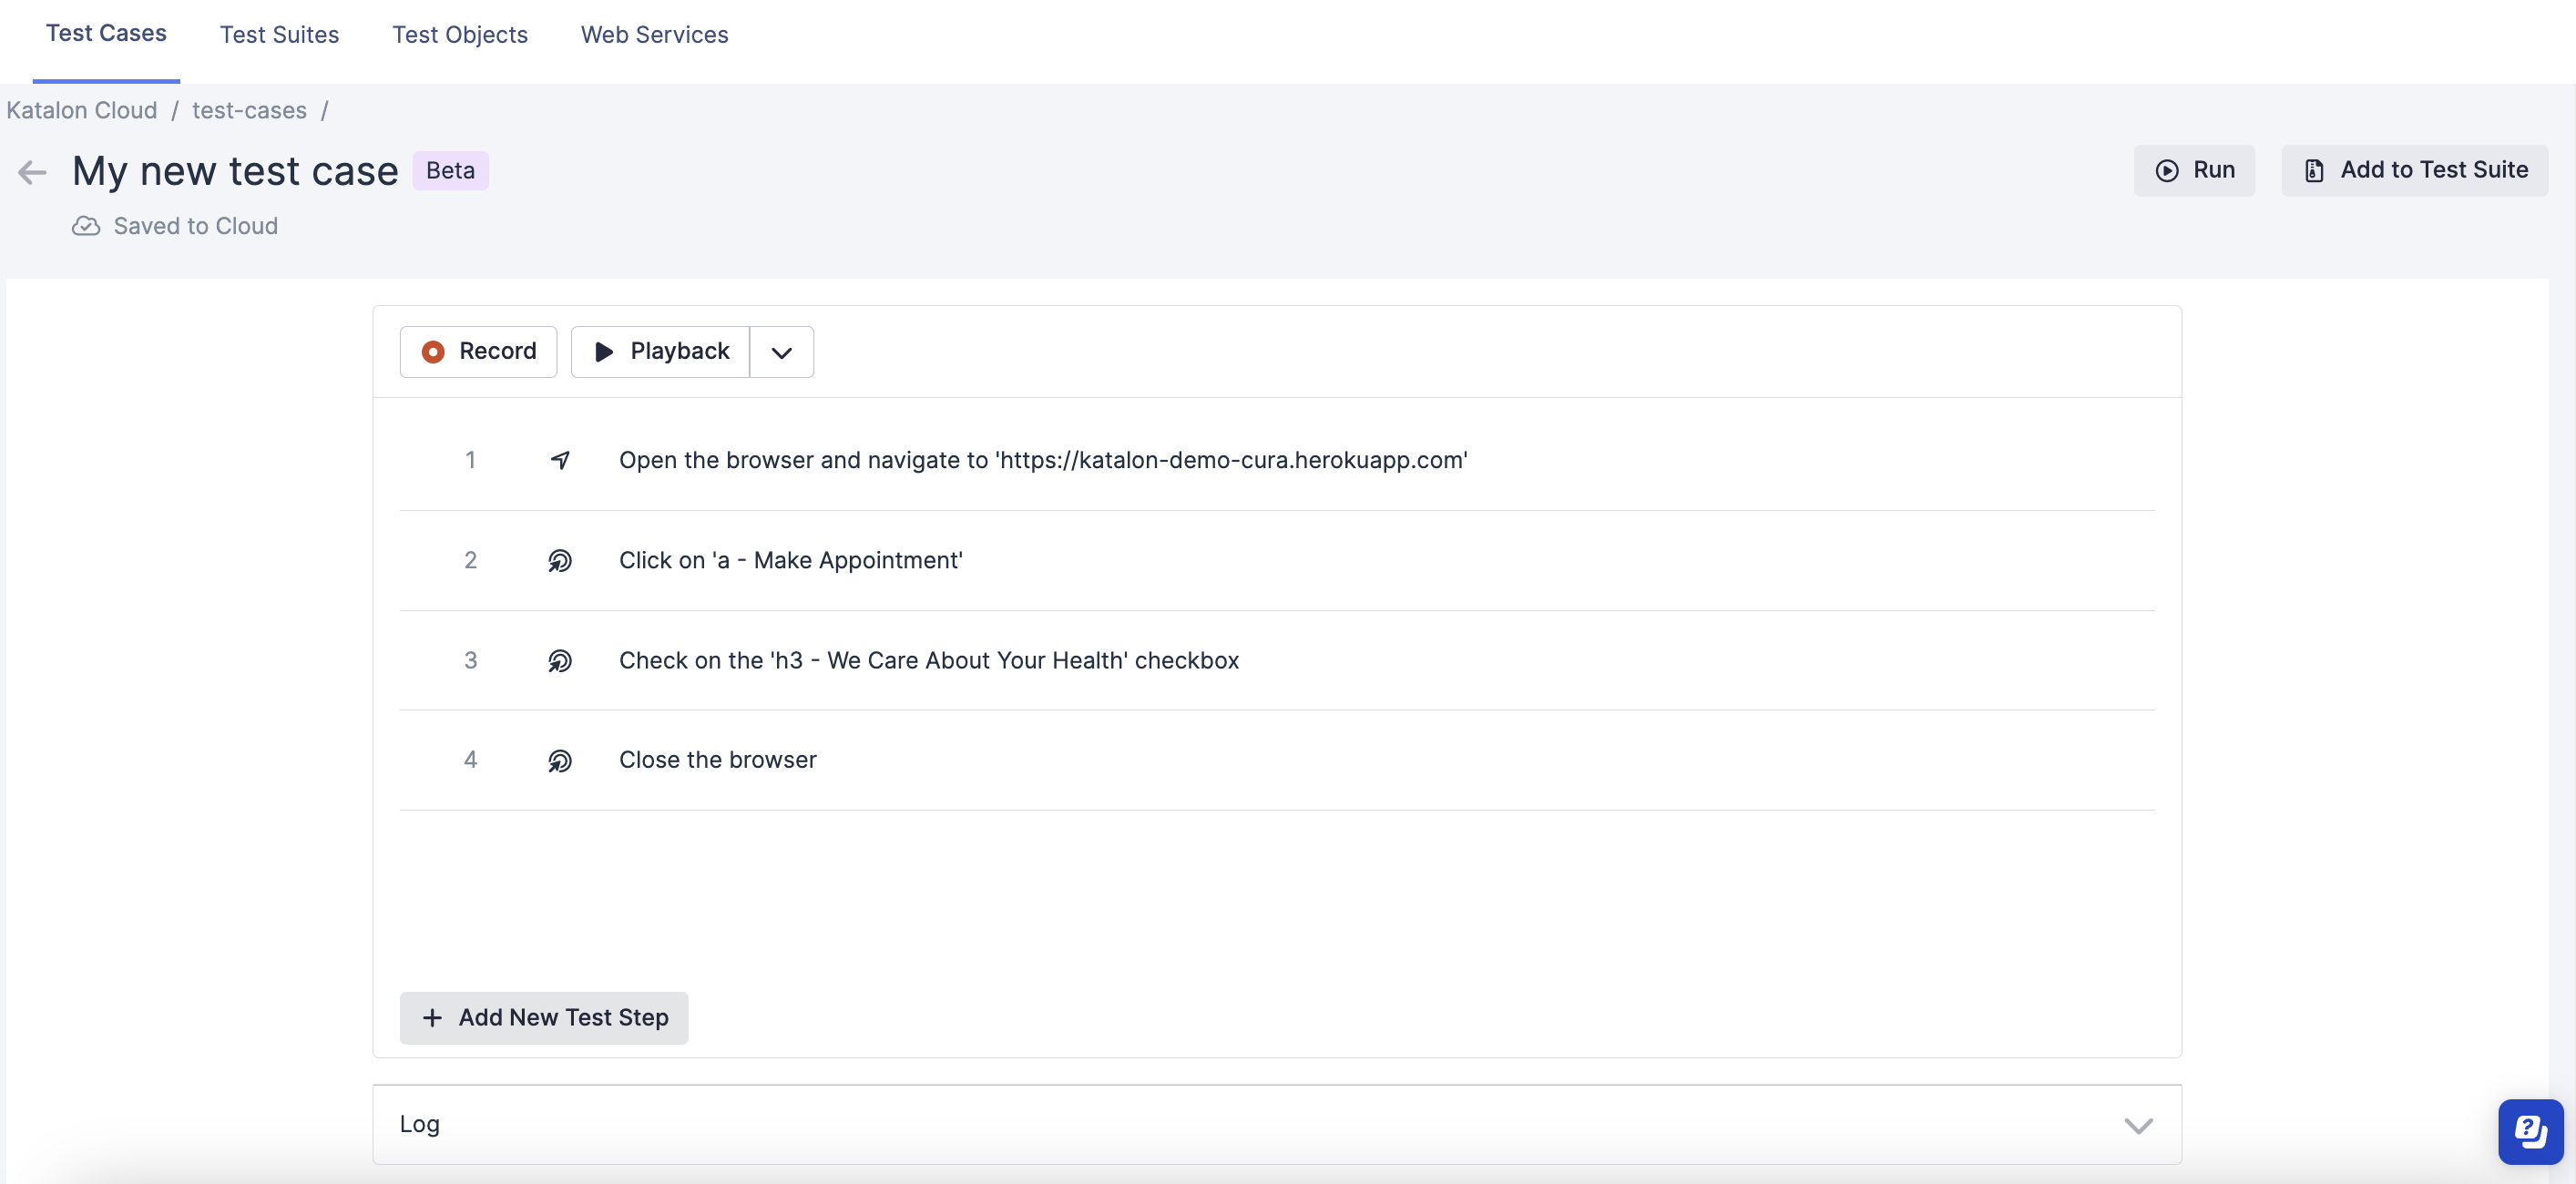Start recording with the Record button
The image size is (2576, 1184).
click(x=478, y=352)
